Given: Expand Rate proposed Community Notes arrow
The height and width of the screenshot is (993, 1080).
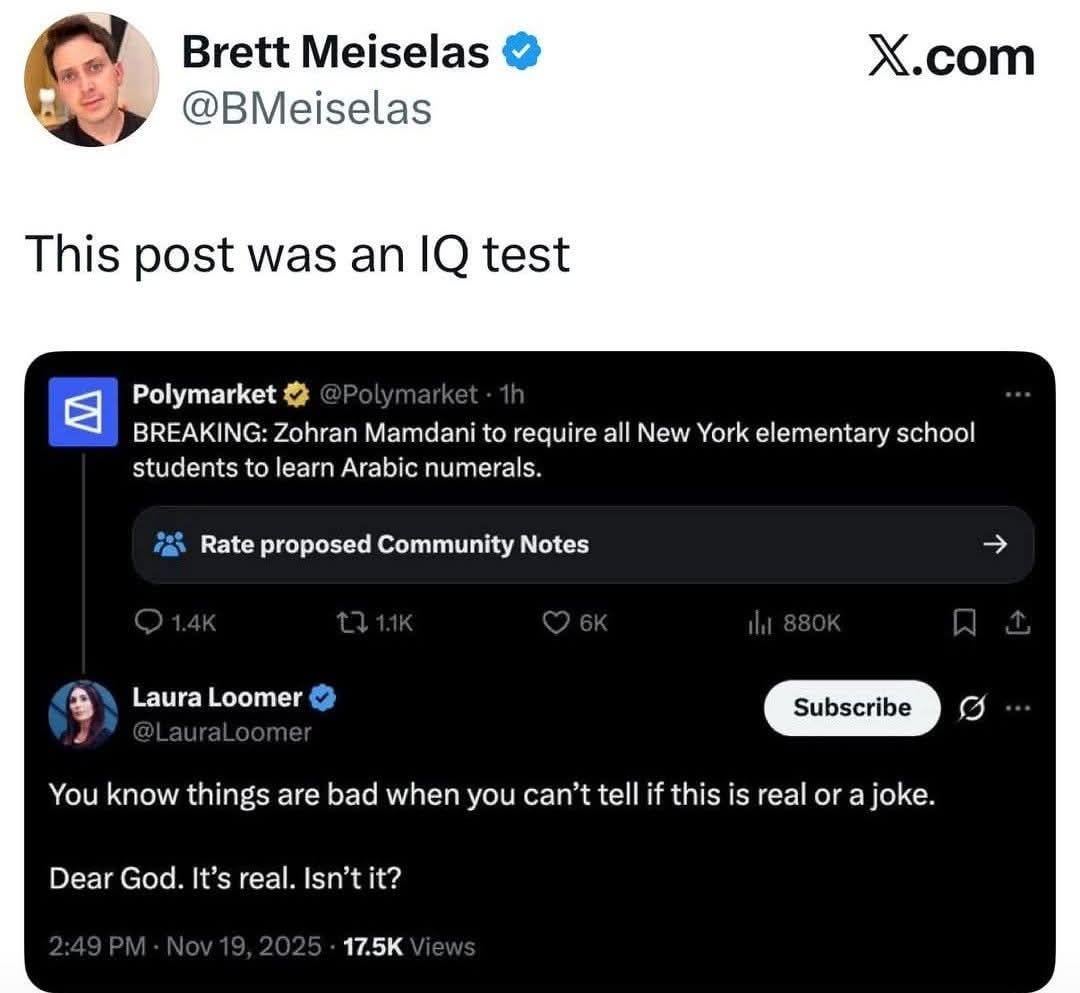Looking at the screenshot, I should [993, 544].
